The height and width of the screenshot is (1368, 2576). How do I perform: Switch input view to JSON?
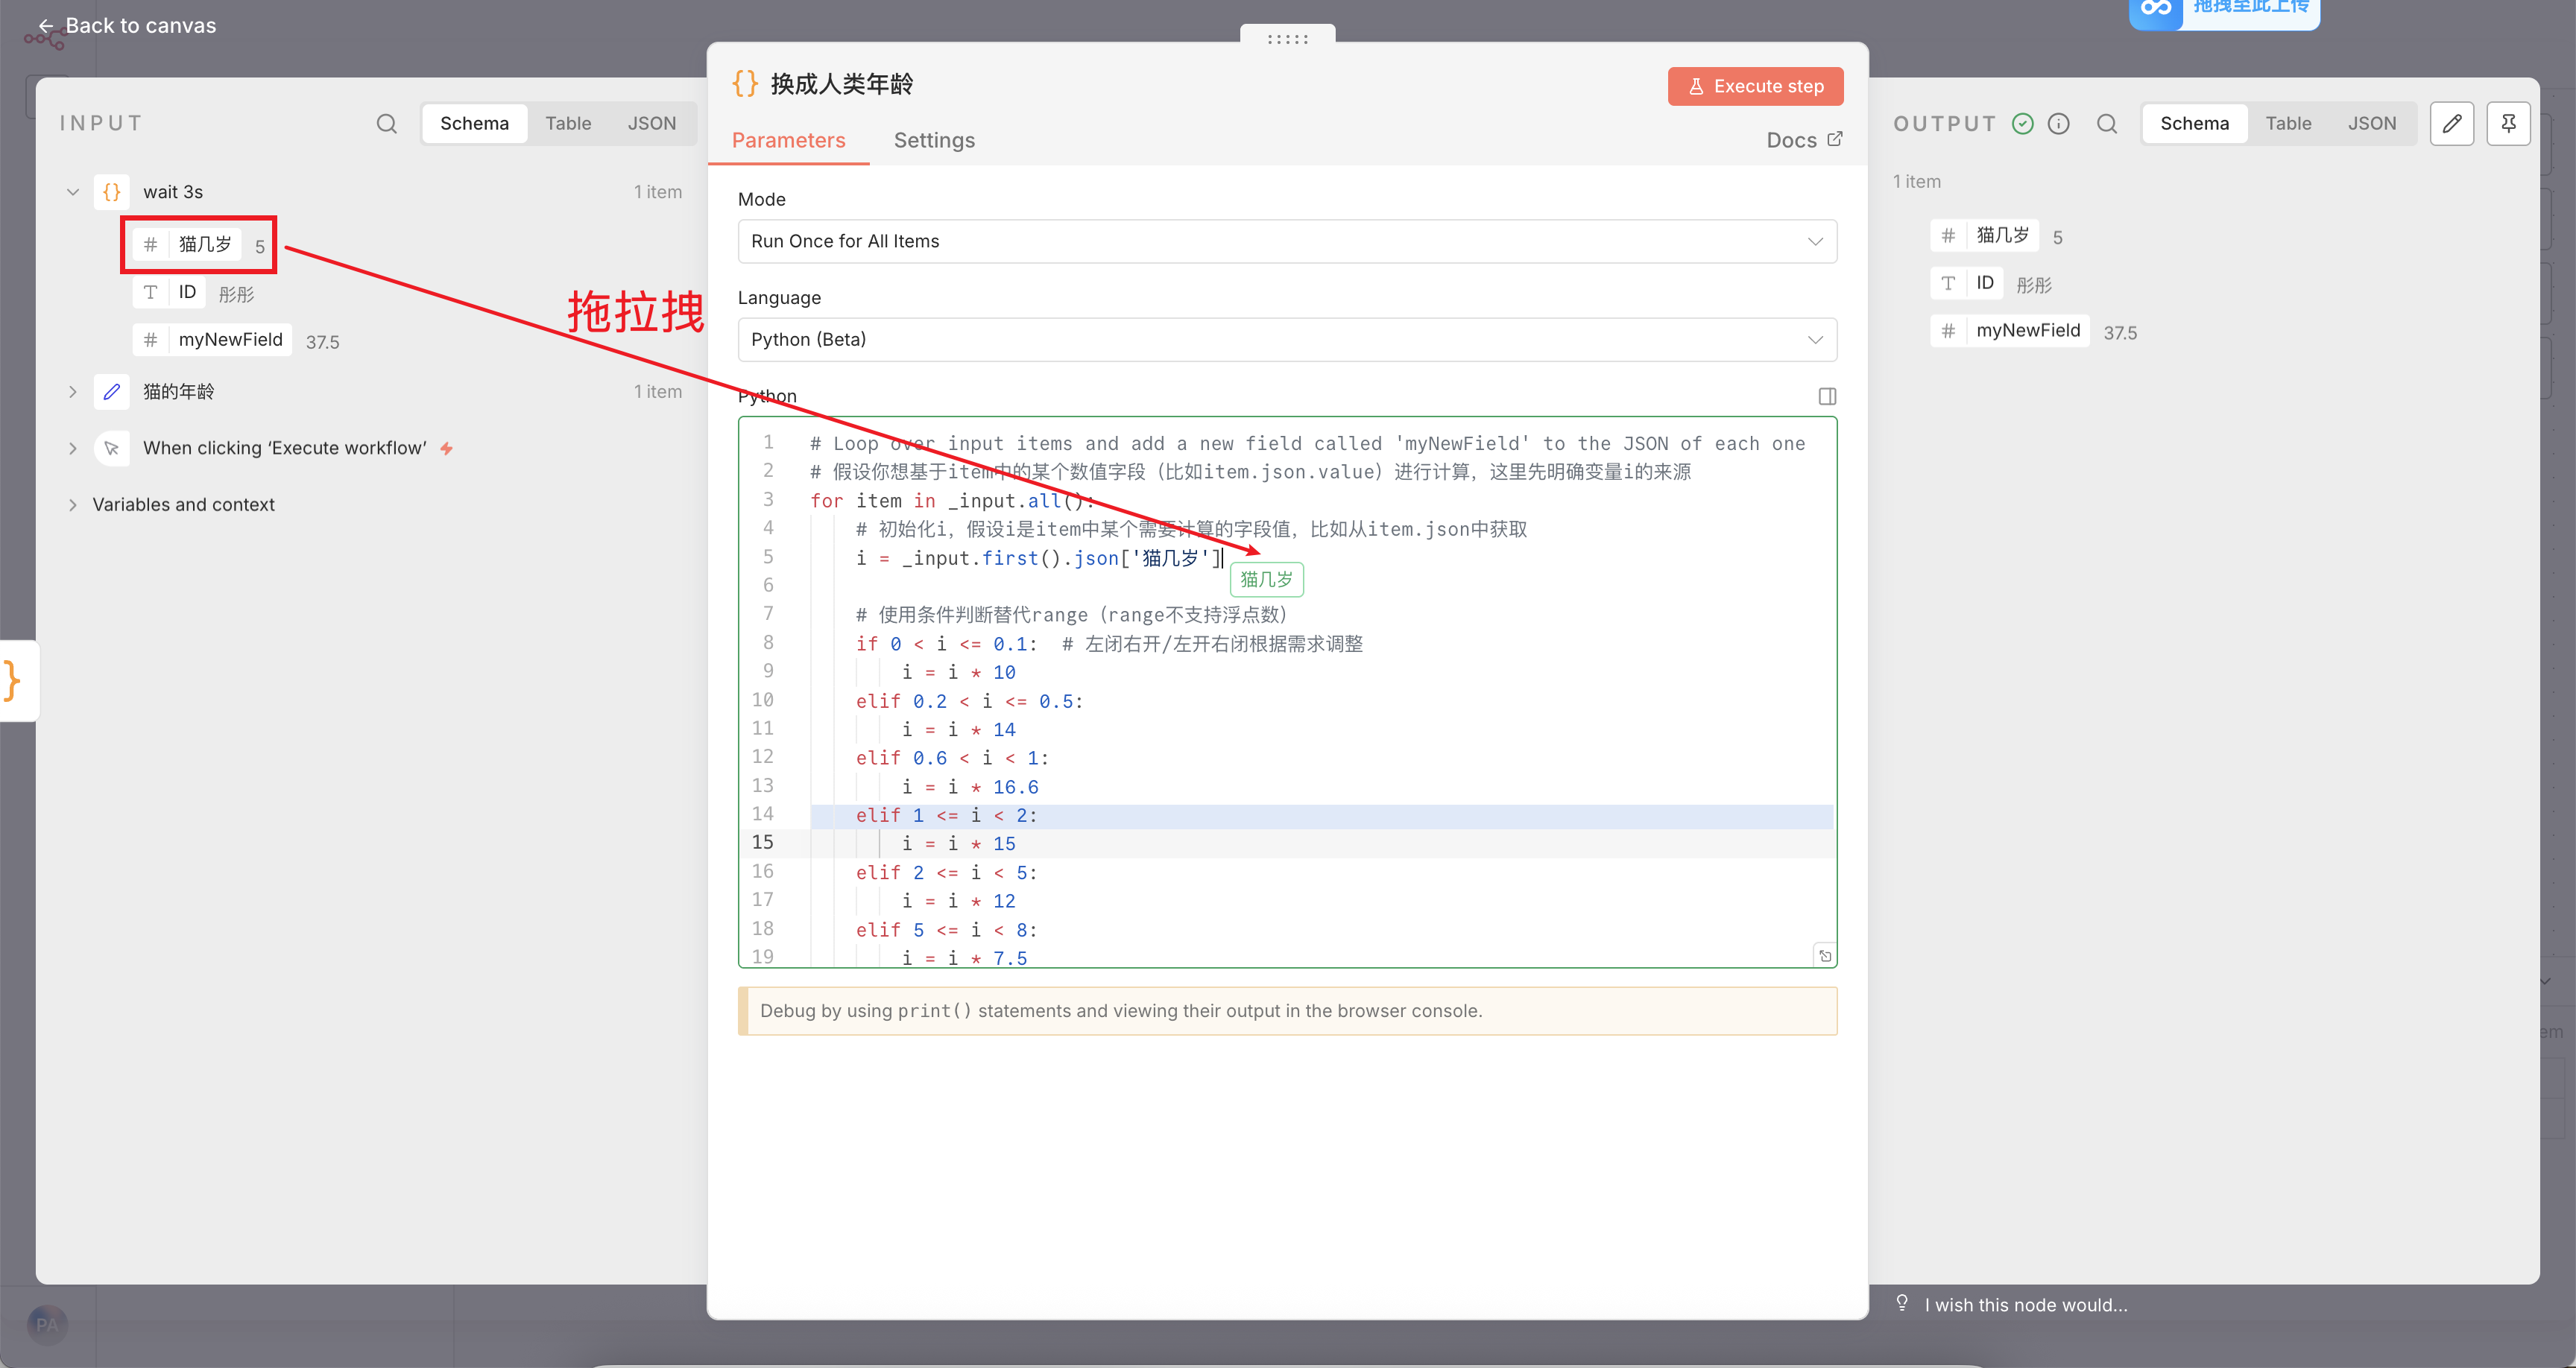651,123
